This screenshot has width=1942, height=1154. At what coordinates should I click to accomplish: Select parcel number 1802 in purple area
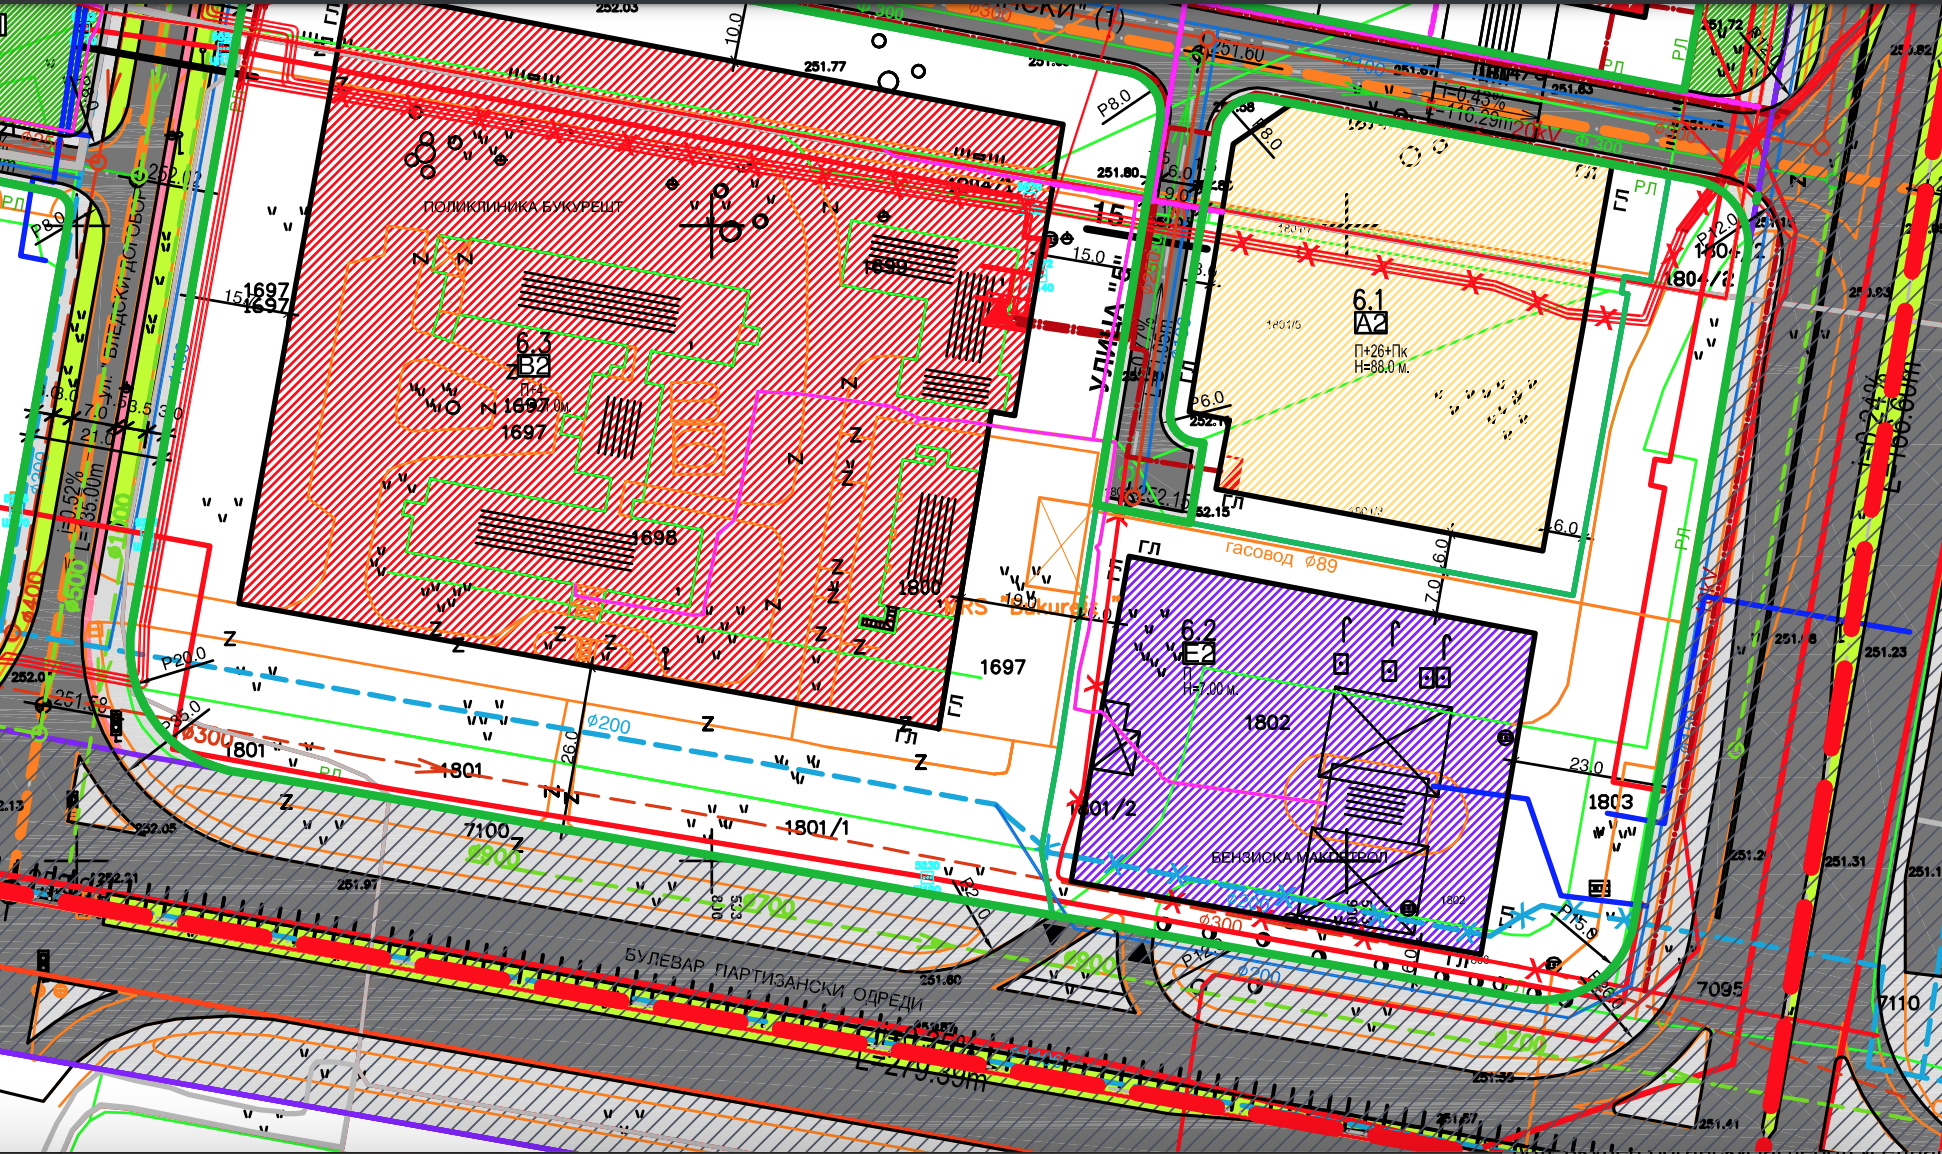[x=1267, y=722]
